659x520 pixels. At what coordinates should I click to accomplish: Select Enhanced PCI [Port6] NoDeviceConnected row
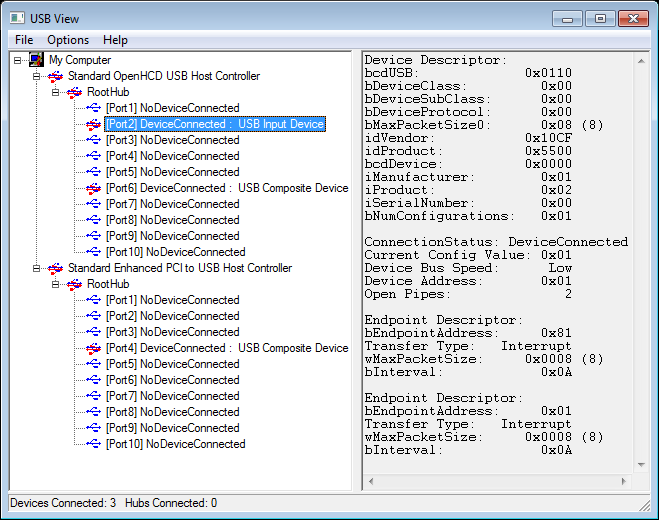coord(172,380)
